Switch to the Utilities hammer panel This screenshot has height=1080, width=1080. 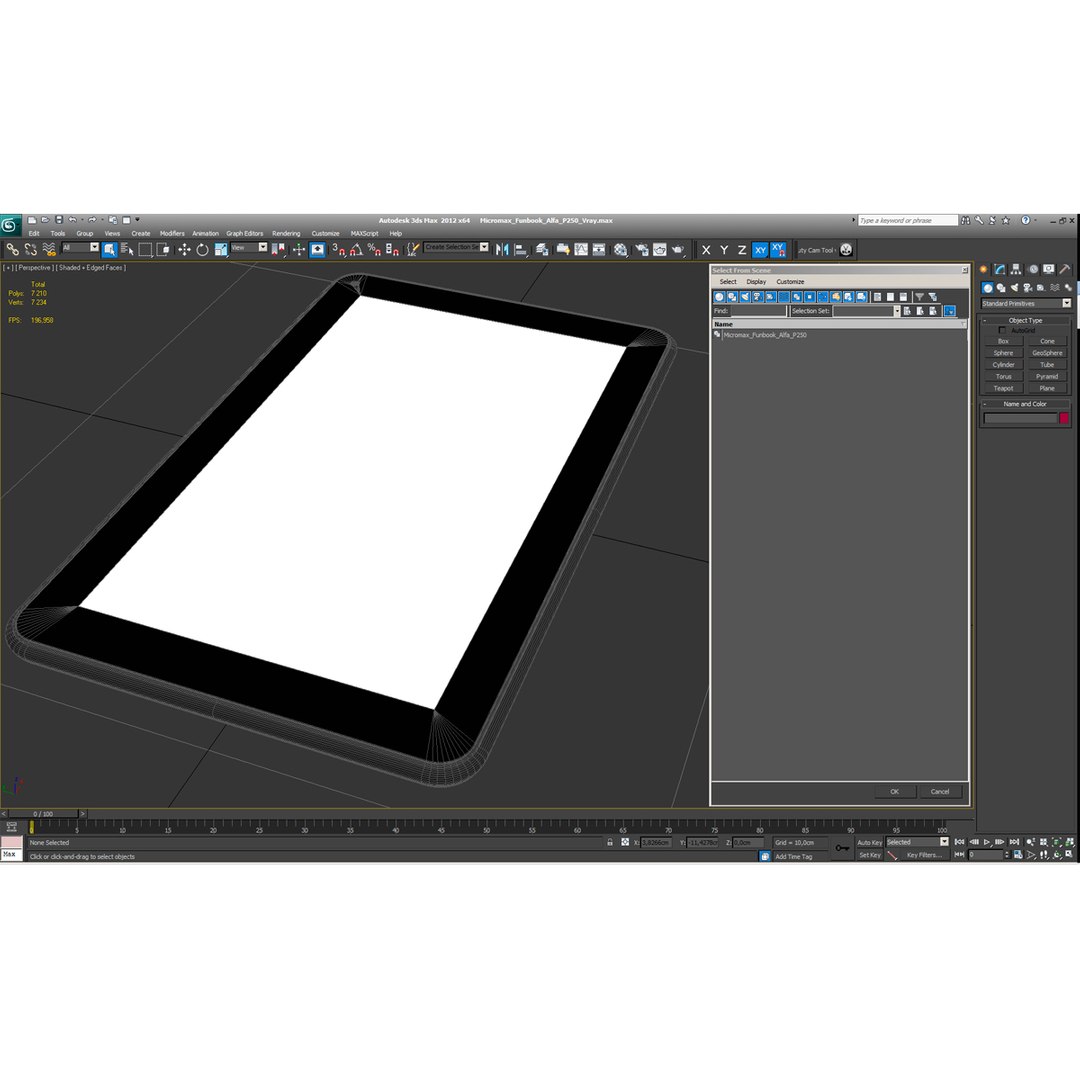(x=1065, y=269)
